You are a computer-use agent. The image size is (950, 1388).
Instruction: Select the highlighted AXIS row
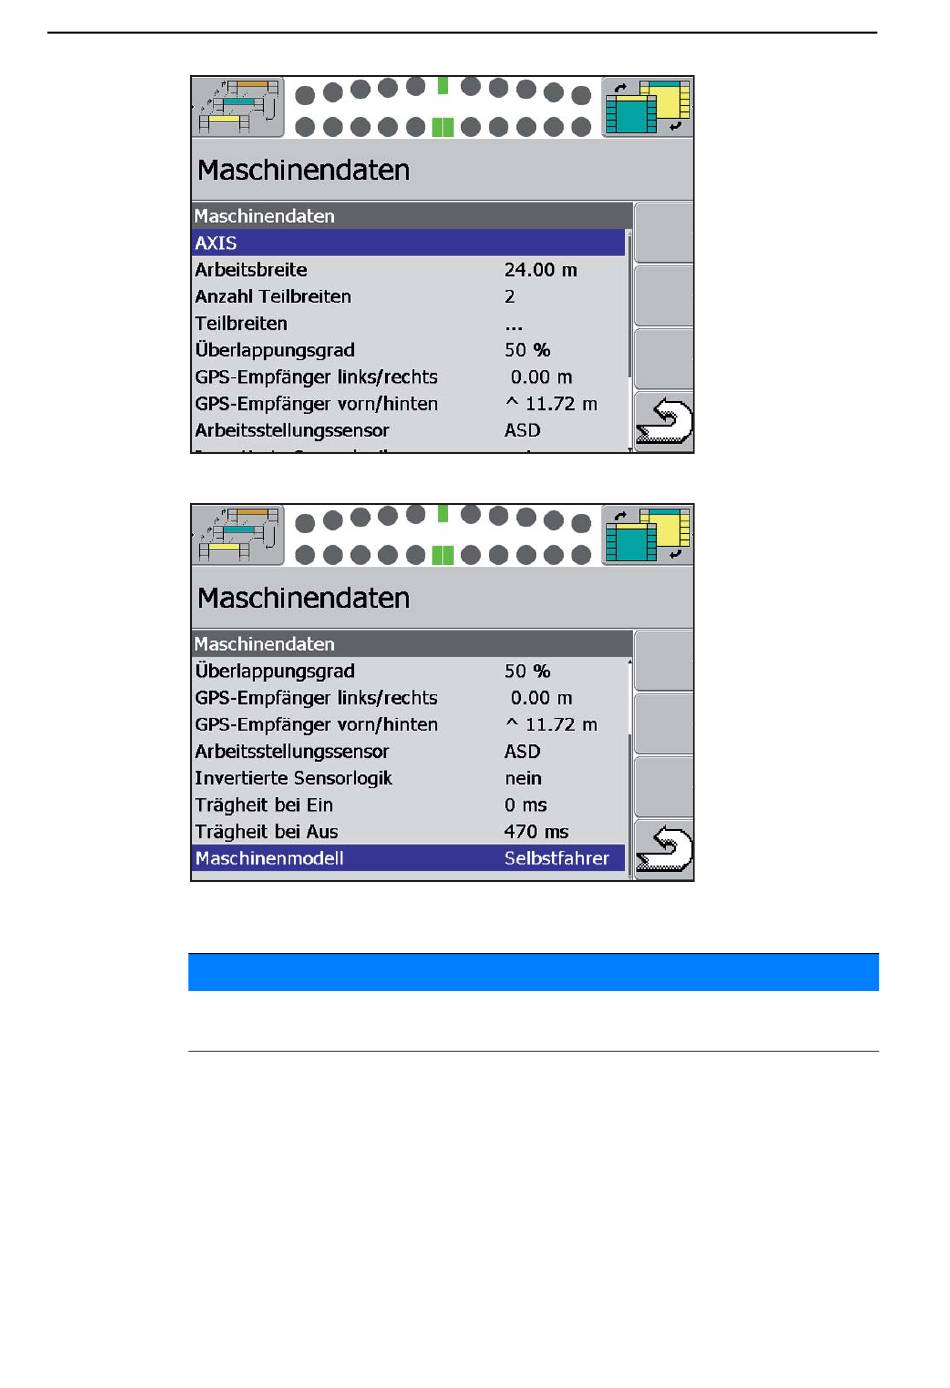(x=408, y=243)
